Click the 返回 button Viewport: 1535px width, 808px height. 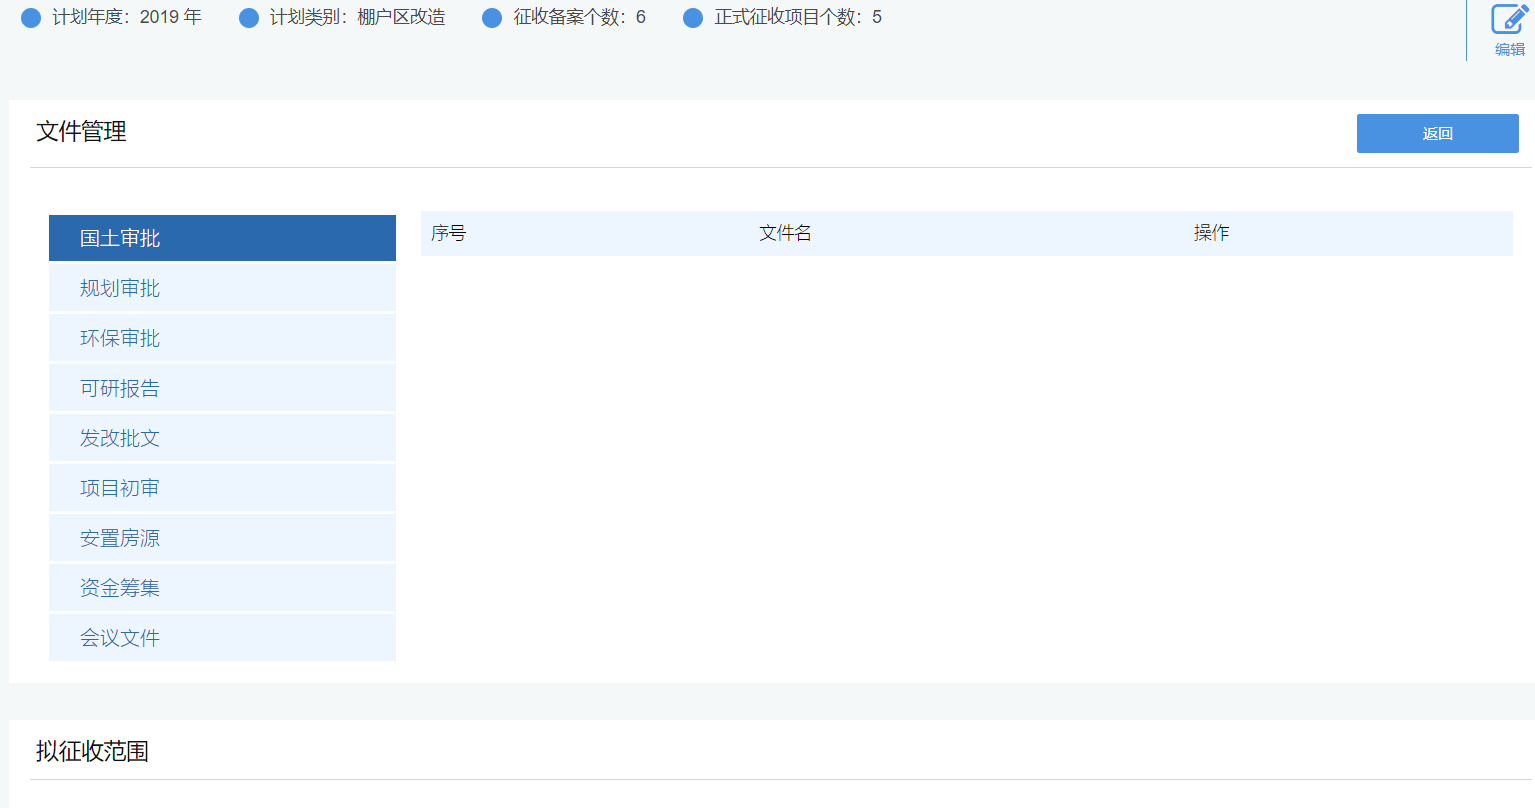(1437, 133)
